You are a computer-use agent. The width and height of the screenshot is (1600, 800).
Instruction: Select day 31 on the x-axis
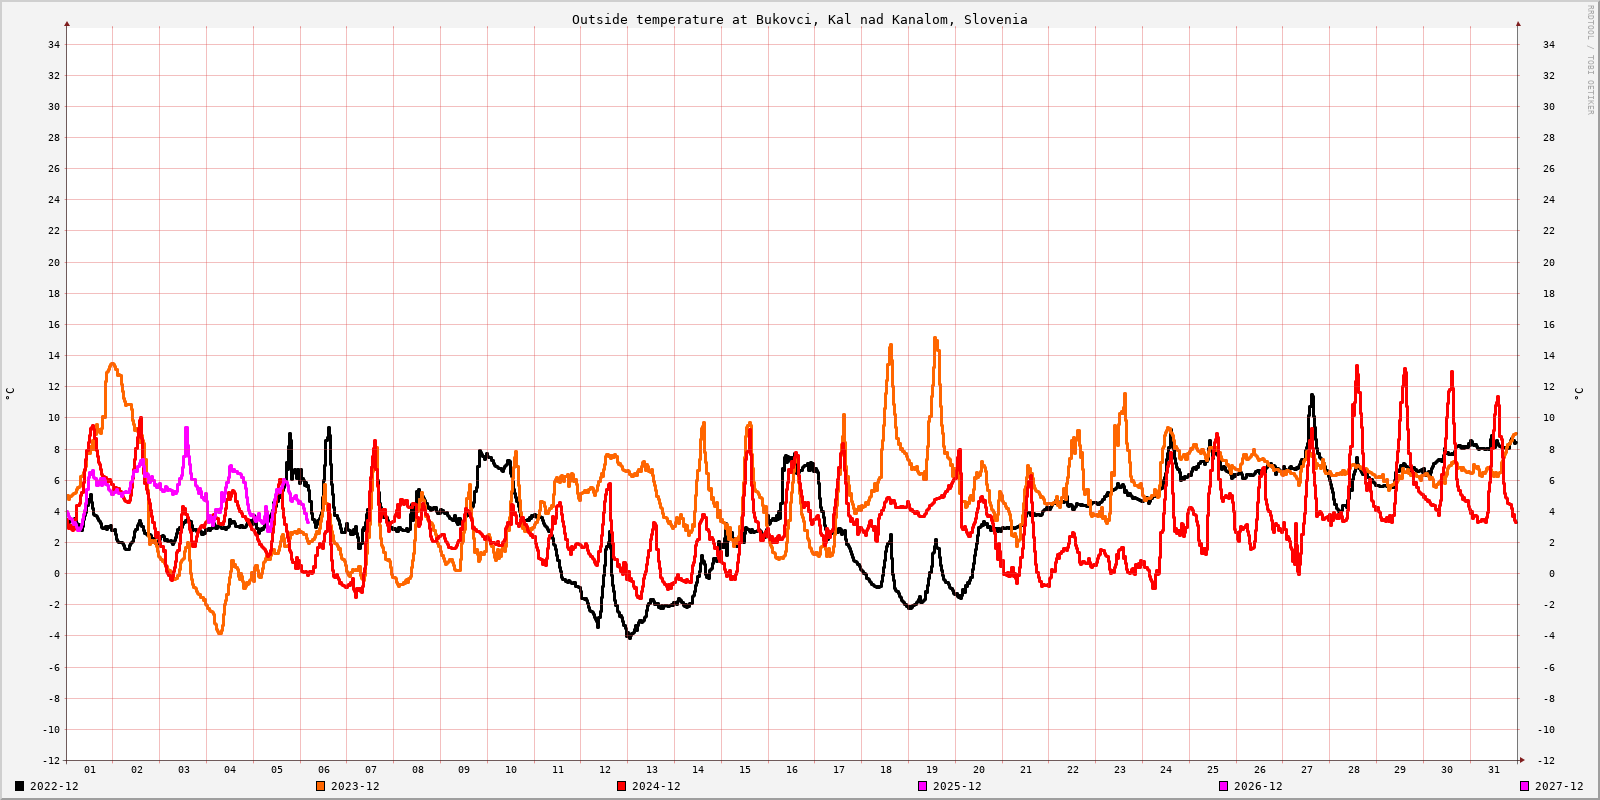(x=1494, y=770)
